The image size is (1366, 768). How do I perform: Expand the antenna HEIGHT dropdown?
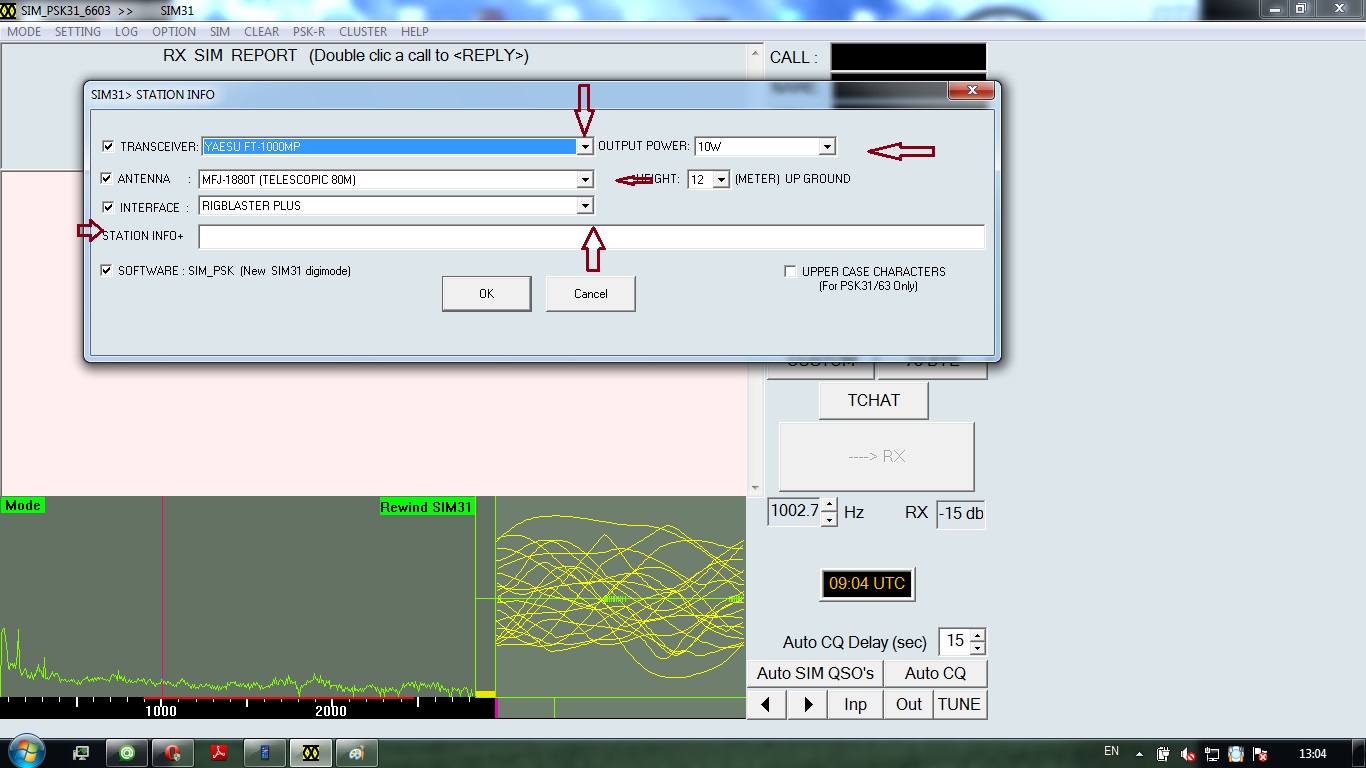point(721,180)
